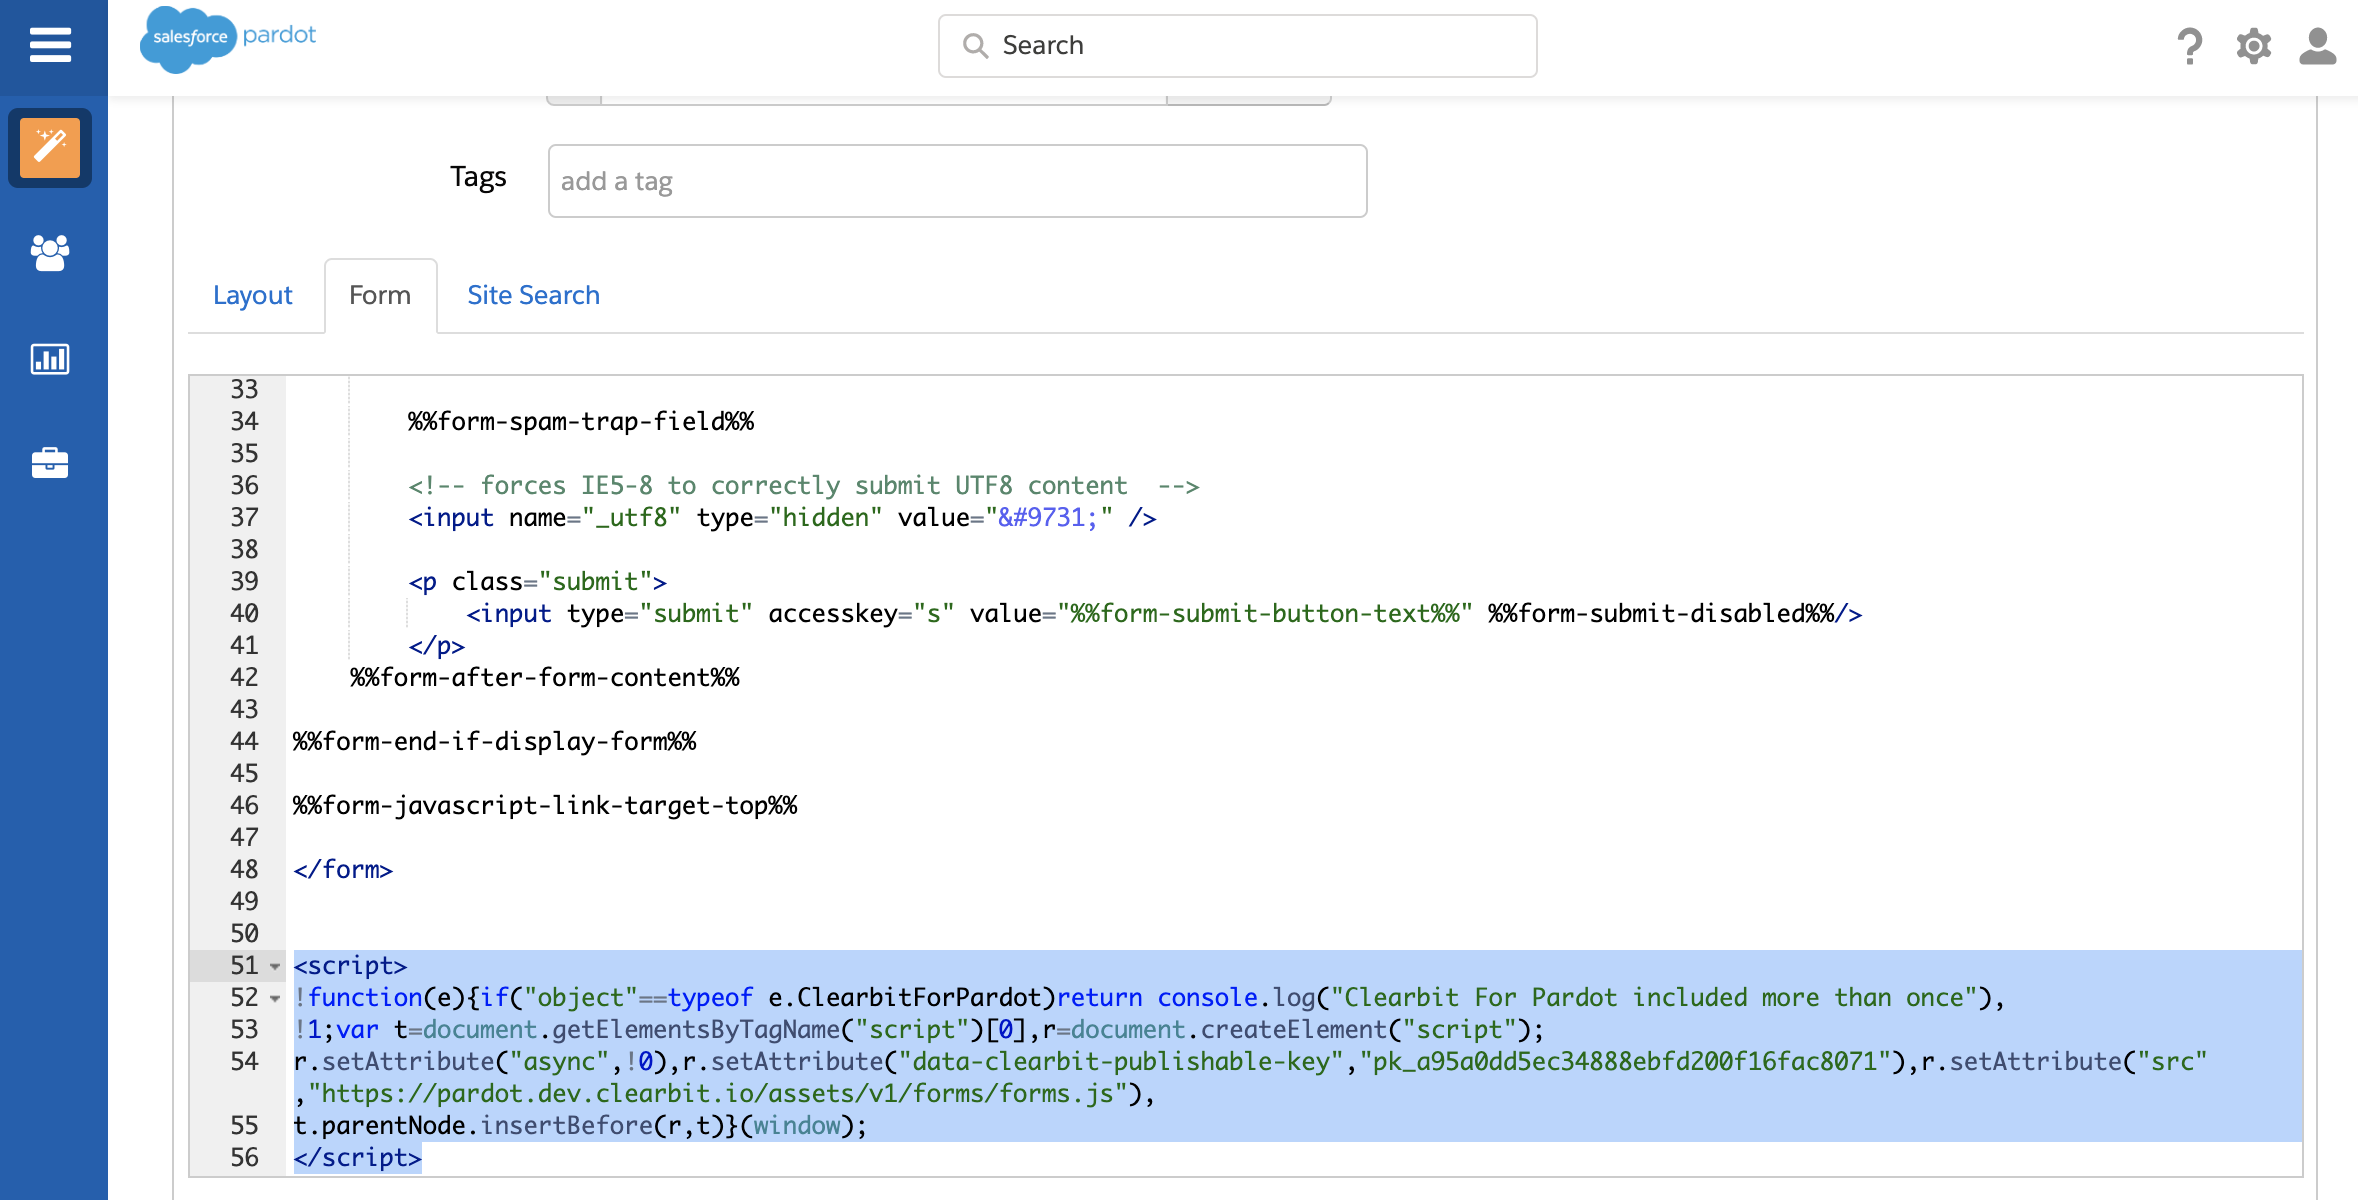
Task: Open the hamburger navigation menu
Action: (50, 45)
